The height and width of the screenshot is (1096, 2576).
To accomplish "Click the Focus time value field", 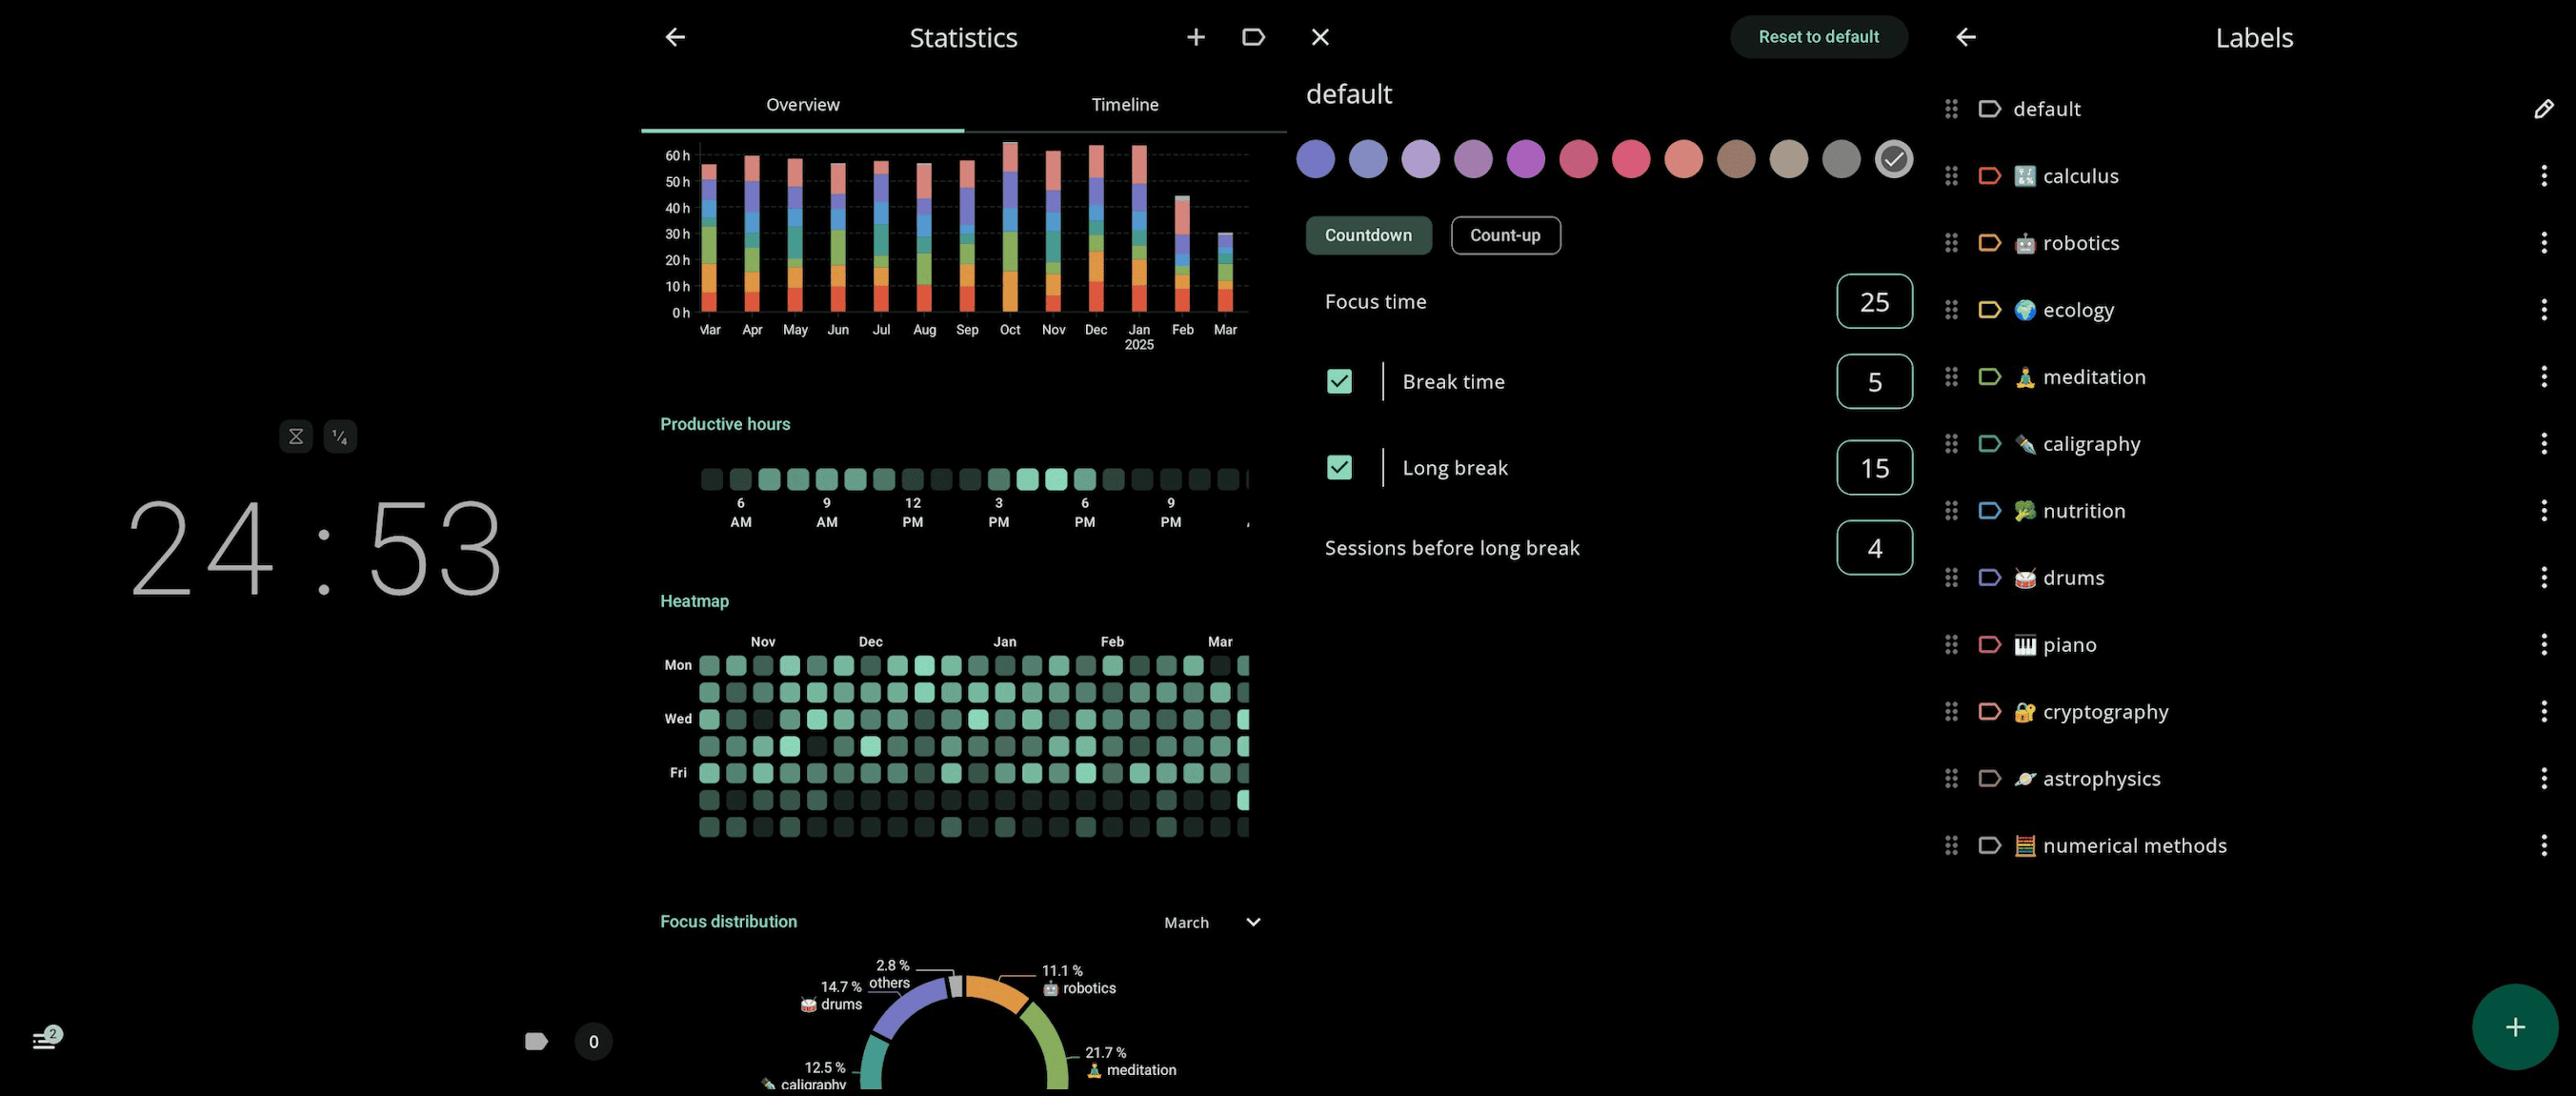I will pos(1873,301).
